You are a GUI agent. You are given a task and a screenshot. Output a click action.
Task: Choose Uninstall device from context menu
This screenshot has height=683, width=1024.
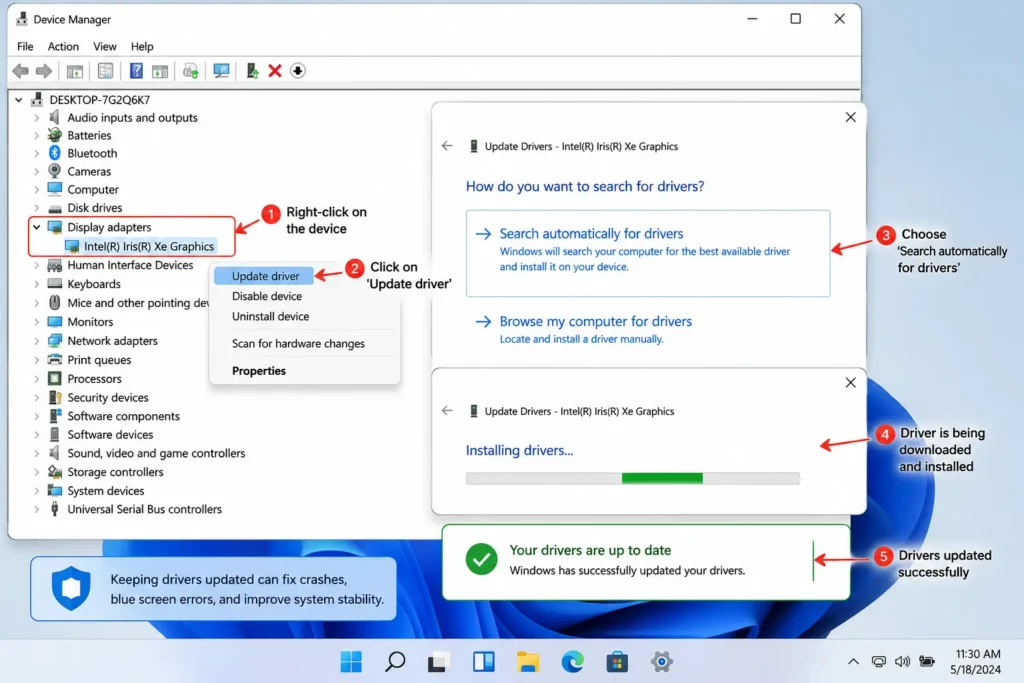(x=270, y=316)
